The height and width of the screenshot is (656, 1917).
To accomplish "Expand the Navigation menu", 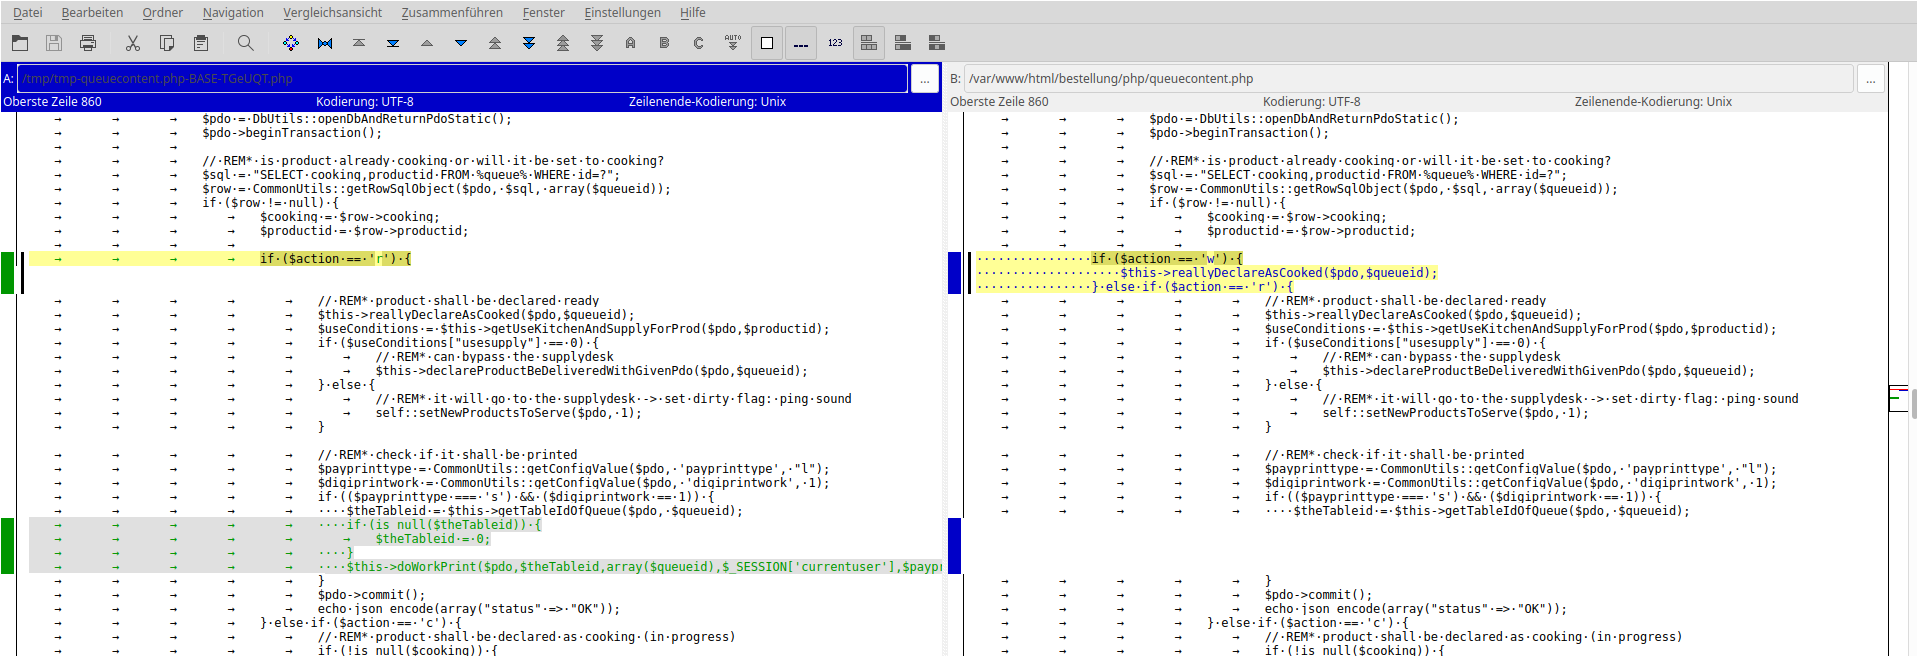I will [x=233, y=12].
